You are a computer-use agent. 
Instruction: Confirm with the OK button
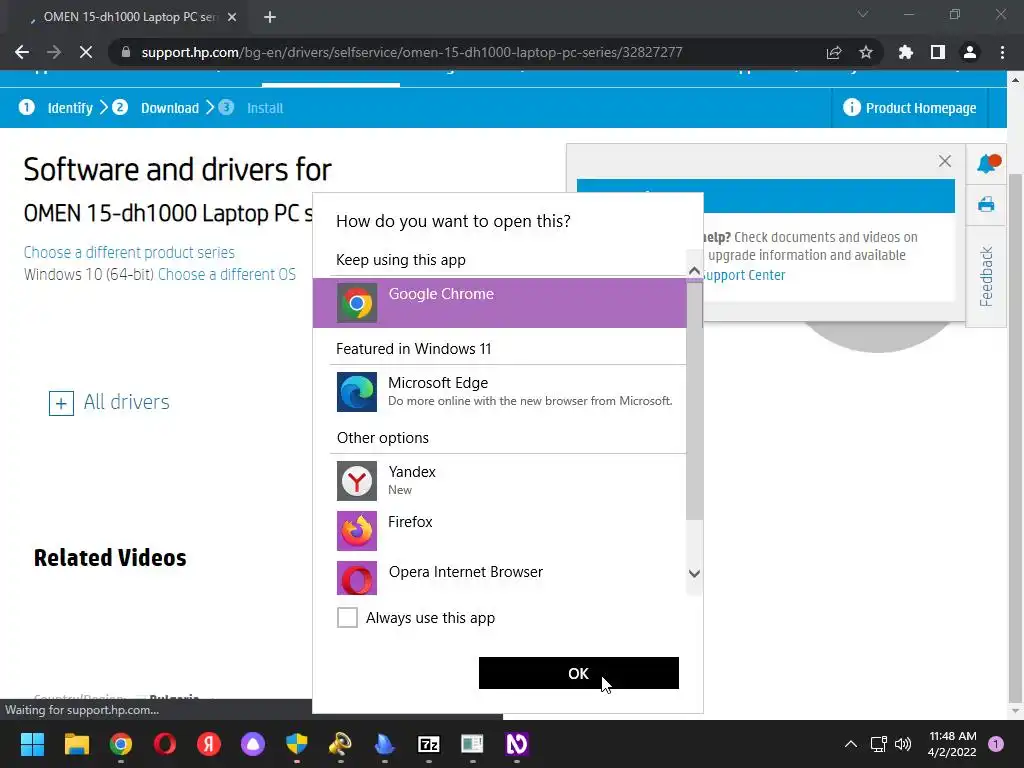pos(579,673)
